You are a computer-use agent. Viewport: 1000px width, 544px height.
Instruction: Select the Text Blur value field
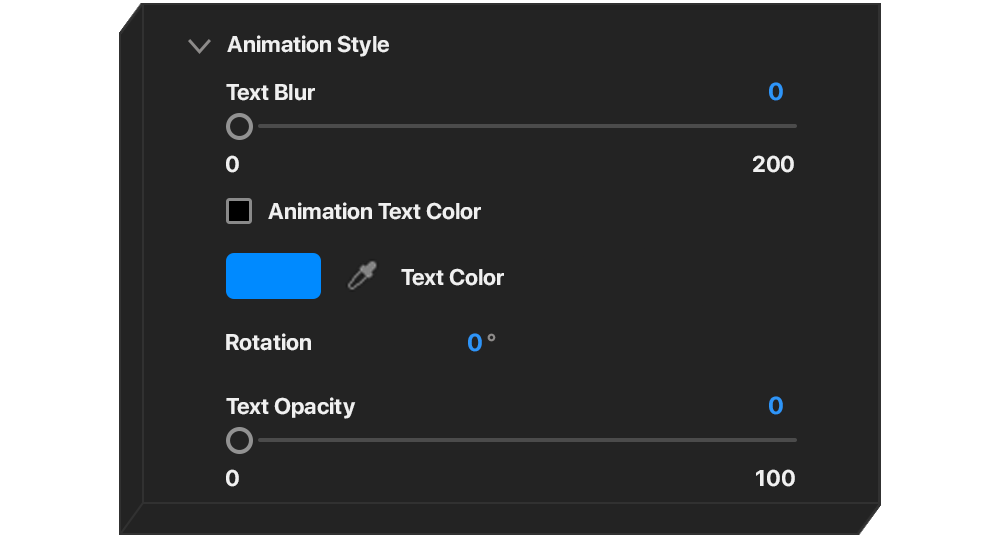point(775,92)
